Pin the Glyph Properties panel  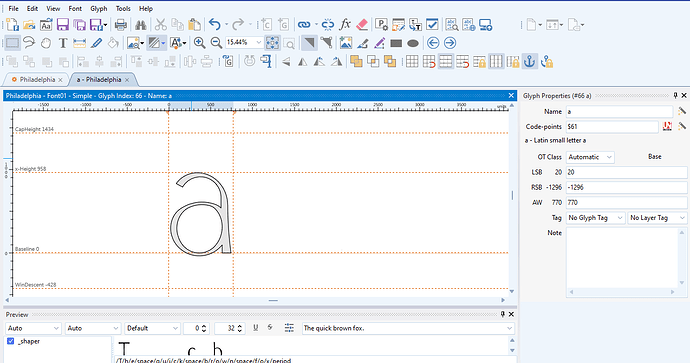tap(675, 95)
